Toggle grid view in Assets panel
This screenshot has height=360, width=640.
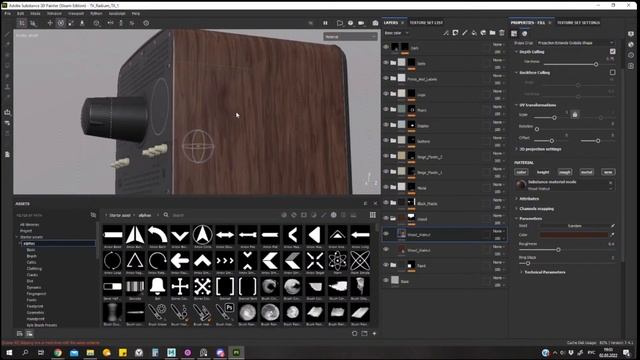(373, 215)
